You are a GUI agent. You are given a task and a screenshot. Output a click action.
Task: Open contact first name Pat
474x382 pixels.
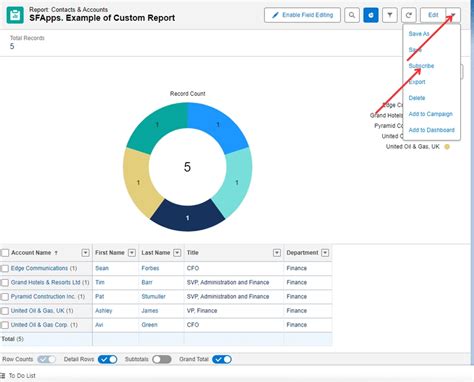(x=100, y=296)
